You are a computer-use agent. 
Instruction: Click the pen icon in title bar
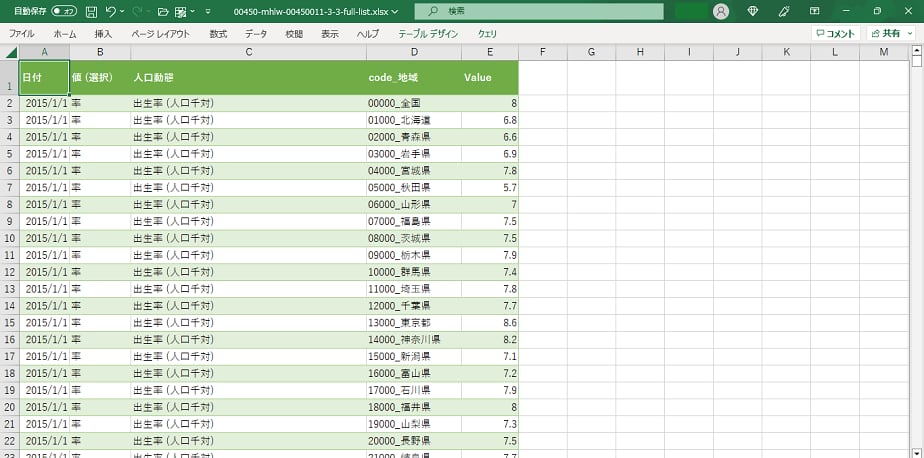point(784,11)
